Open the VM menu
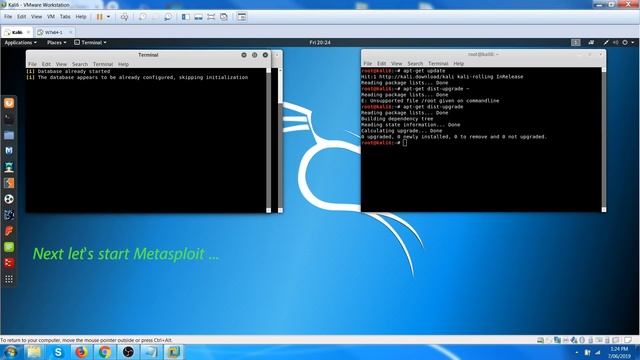 (x=51, y=17)
